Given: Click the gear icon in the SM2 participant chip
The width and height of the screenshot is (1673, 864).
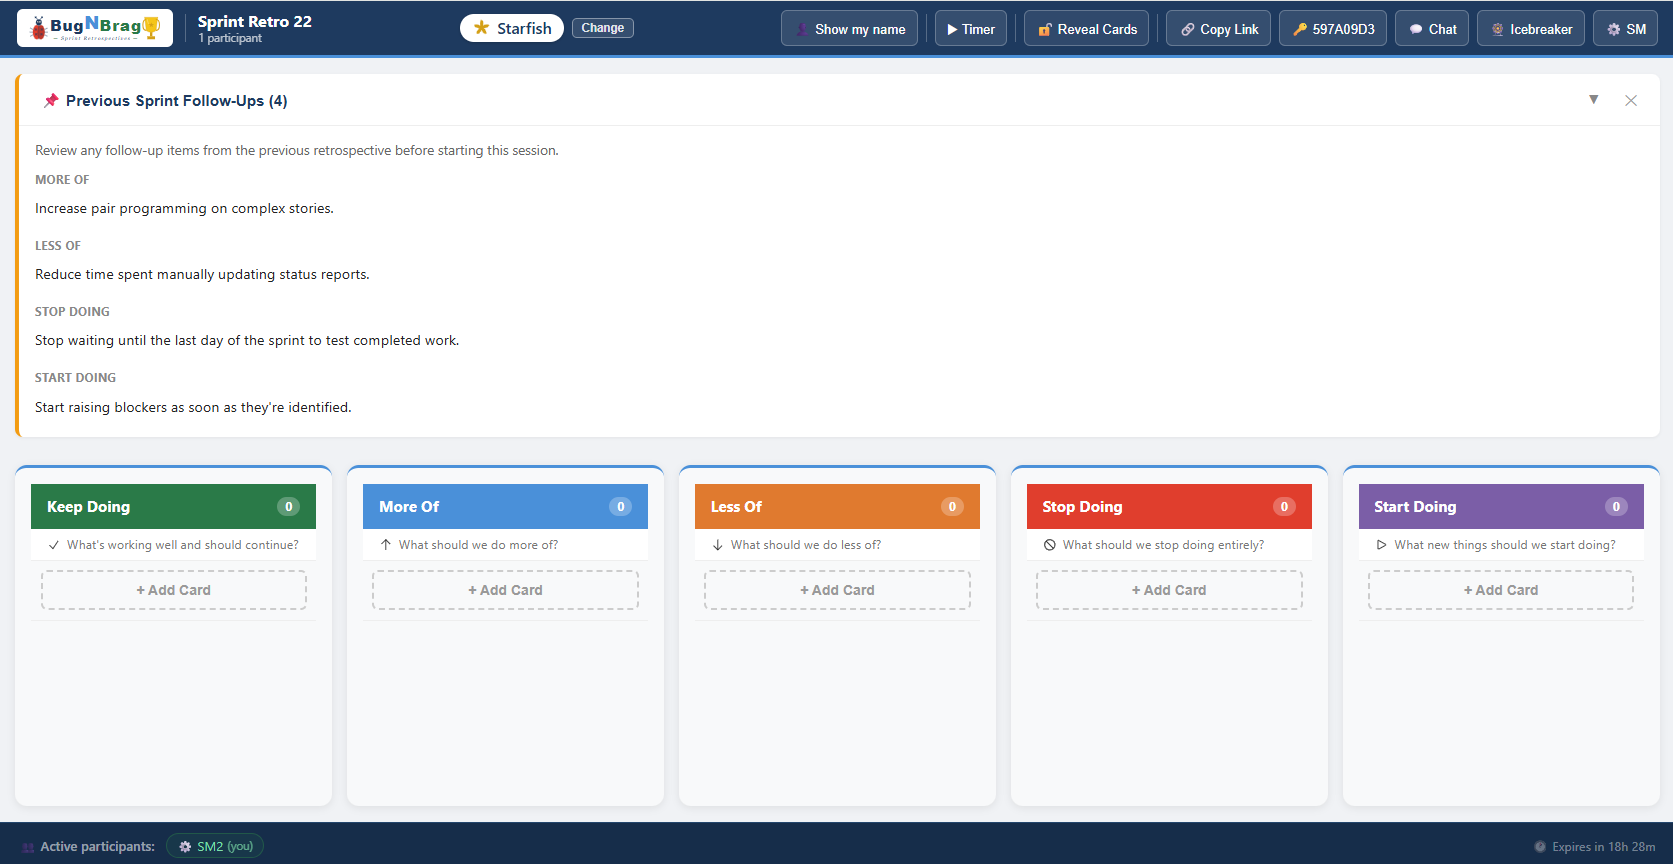Looking at the screenshot, I should [x=185, y=847].
